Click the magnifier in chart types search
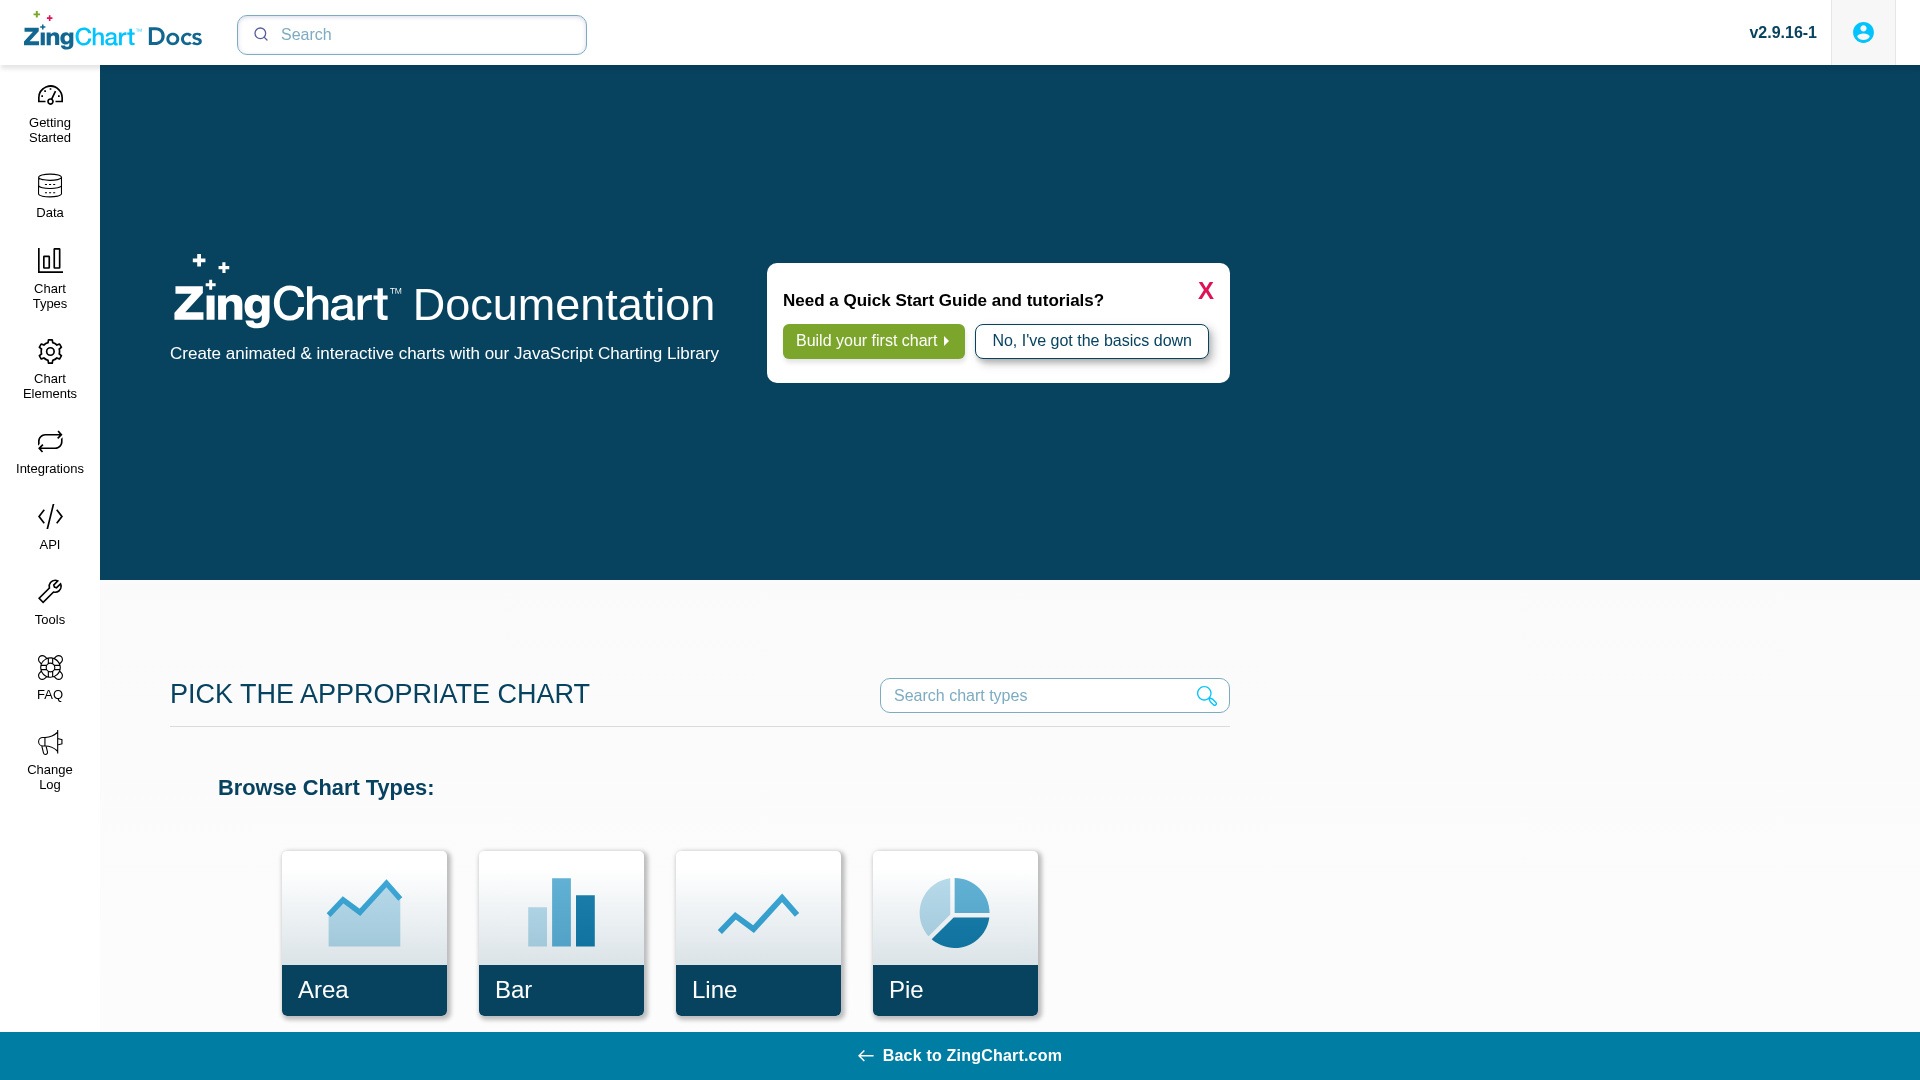The width and height of the screenshot is (1920, 1080). click(x=1207, y=696)
